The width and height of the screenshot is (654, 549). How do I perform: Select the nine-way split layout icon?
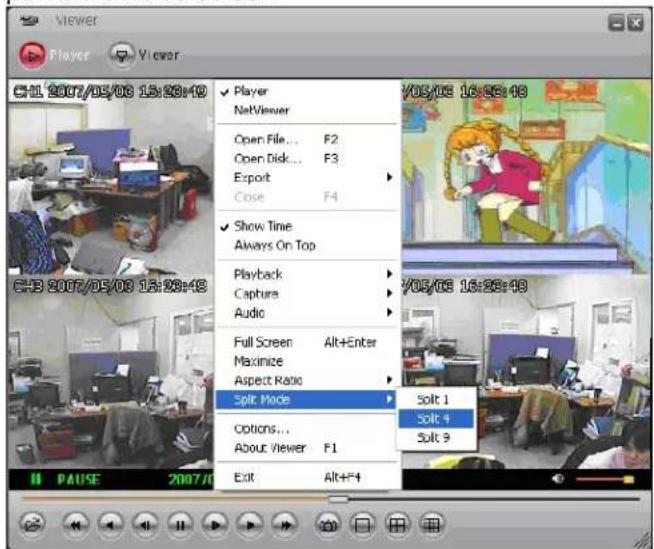tap(432, 522)
